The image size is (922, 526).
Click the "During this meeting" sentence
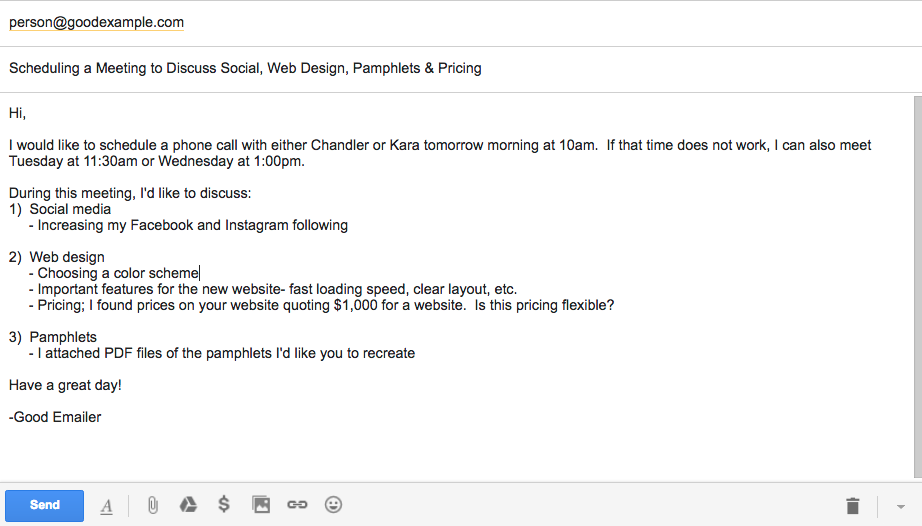130,193
